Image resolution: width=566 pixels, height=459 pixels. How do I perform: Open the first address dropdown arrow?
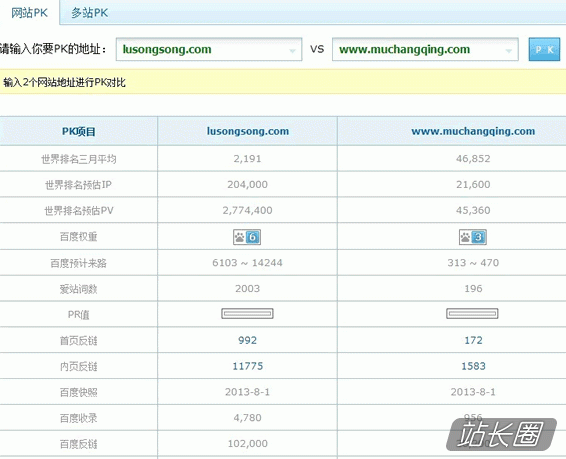click(292, 51)
